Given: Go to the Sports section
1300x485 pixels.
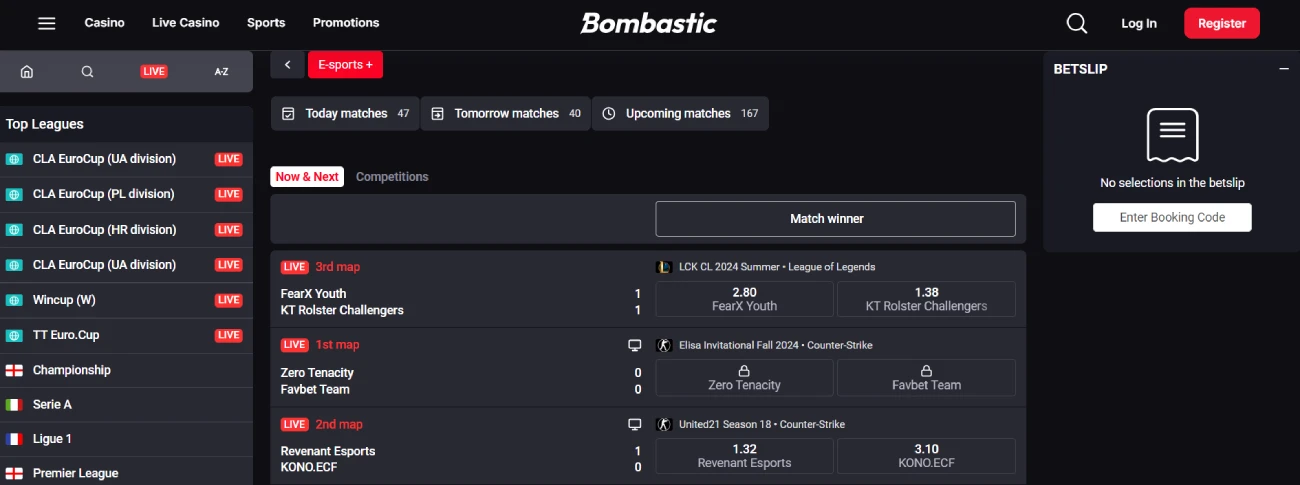Looking at the screenshot, I should tap(266, 23).
